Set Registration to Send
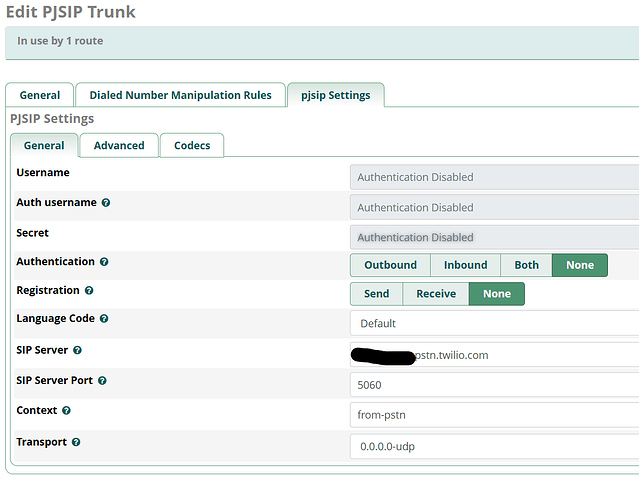639x500 pixels. pyautogui.click(x=376, y=294)
